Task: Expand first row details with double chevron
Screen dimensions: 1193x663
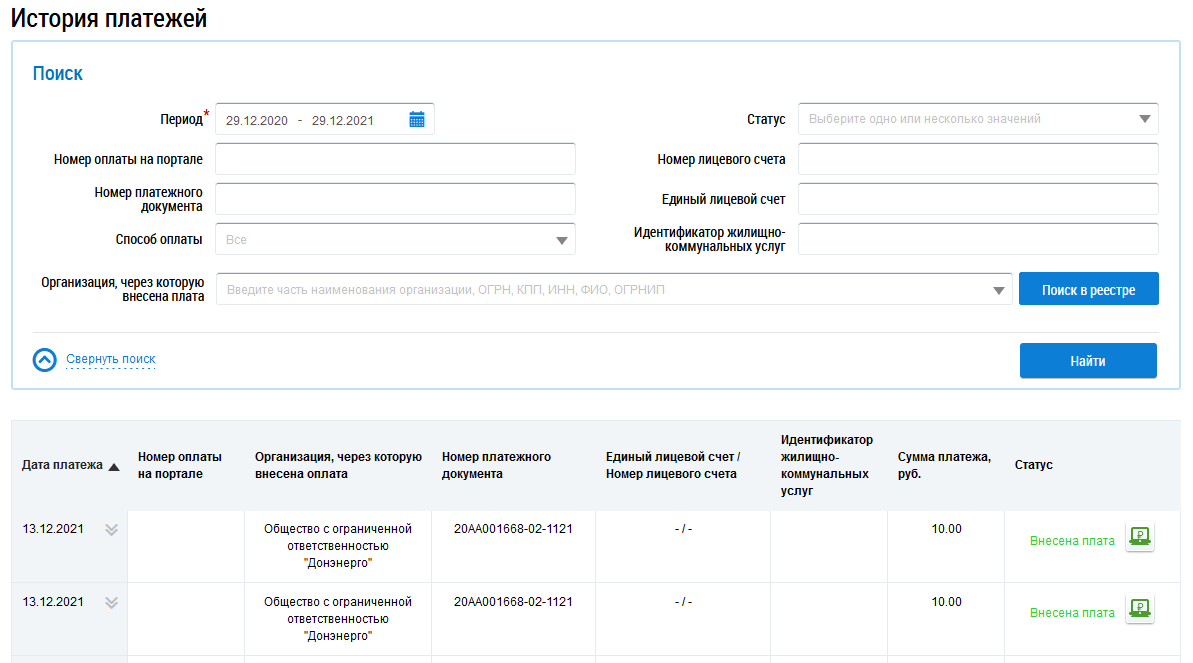Action: click(111, 530)
